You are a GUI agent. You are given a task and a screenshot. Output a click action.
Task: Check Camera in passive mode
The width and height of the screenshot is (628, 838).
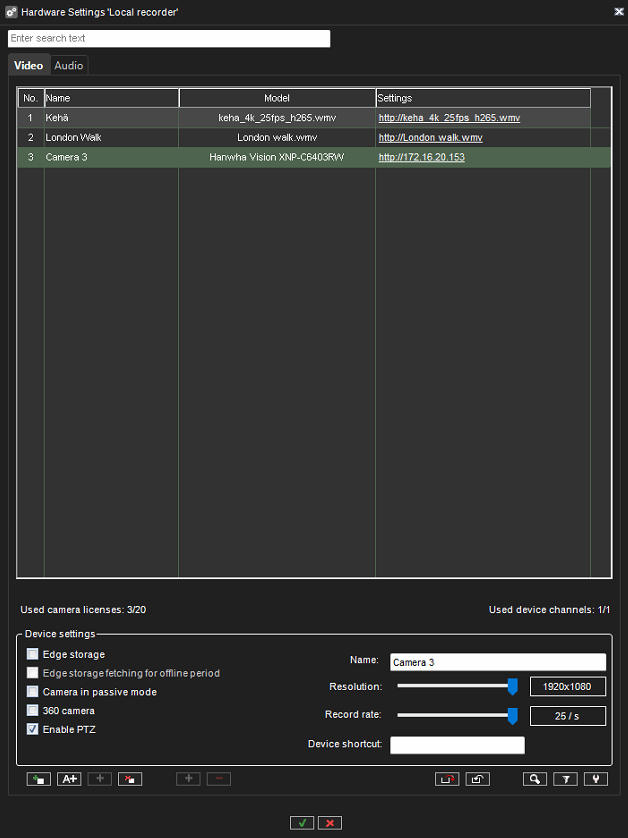click(33, 692)
